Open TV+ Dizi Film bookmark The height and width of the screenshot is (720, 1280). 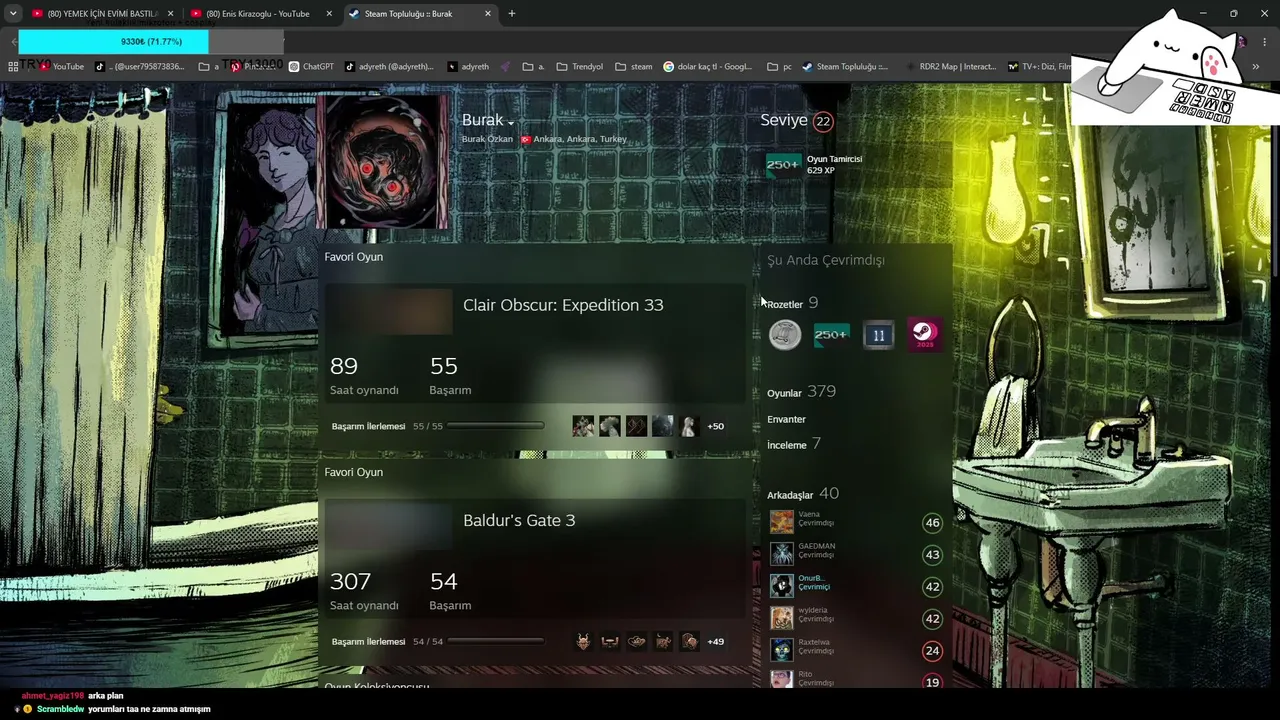point(1039,67)
